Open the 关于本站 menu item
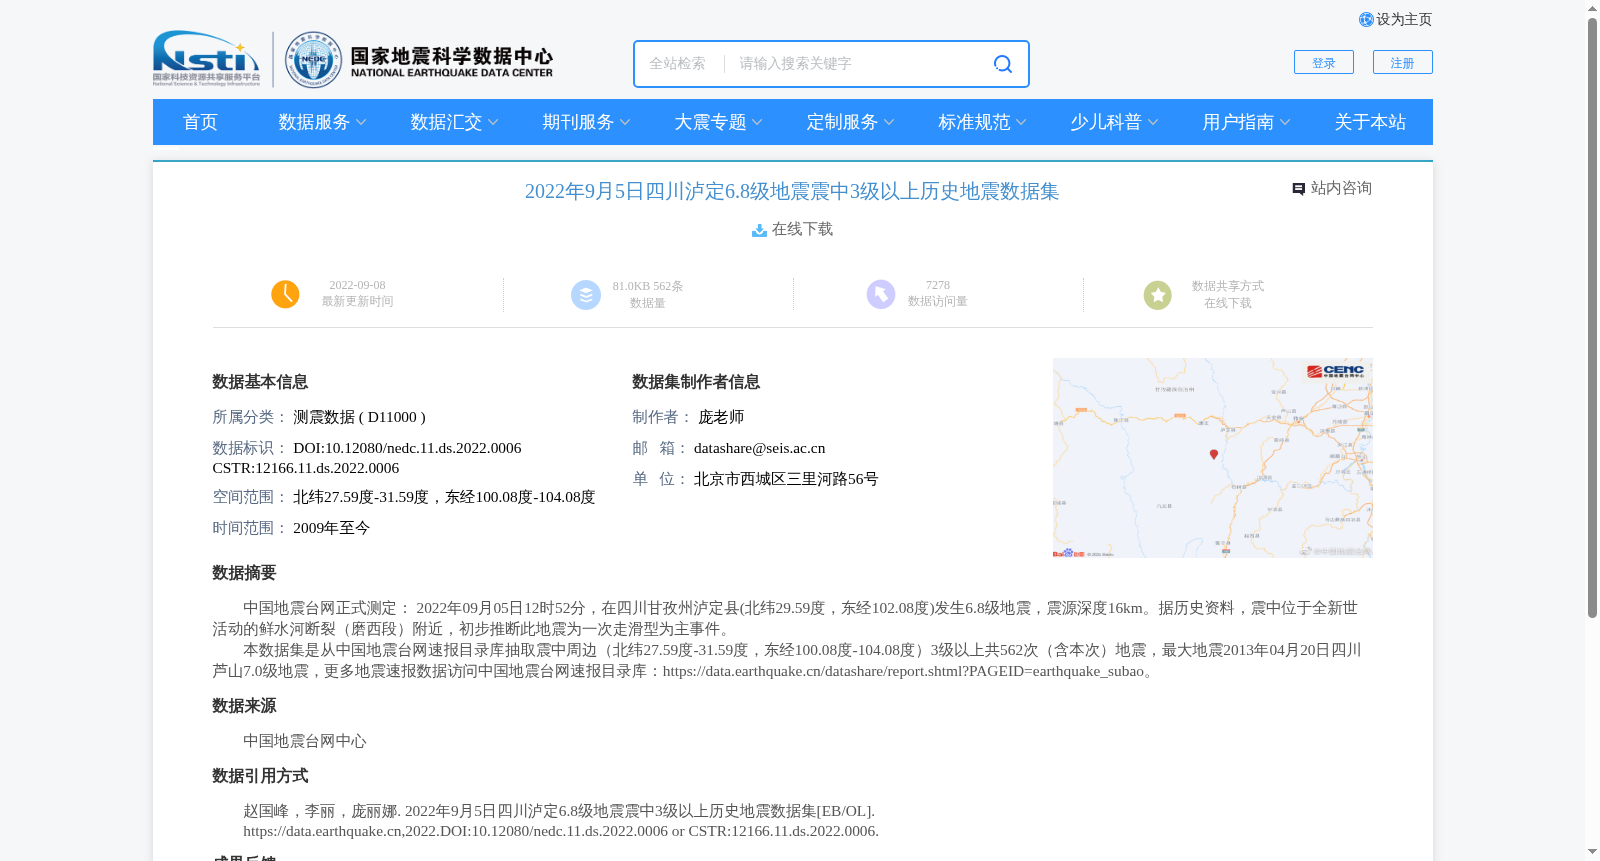 (1370, 122)
